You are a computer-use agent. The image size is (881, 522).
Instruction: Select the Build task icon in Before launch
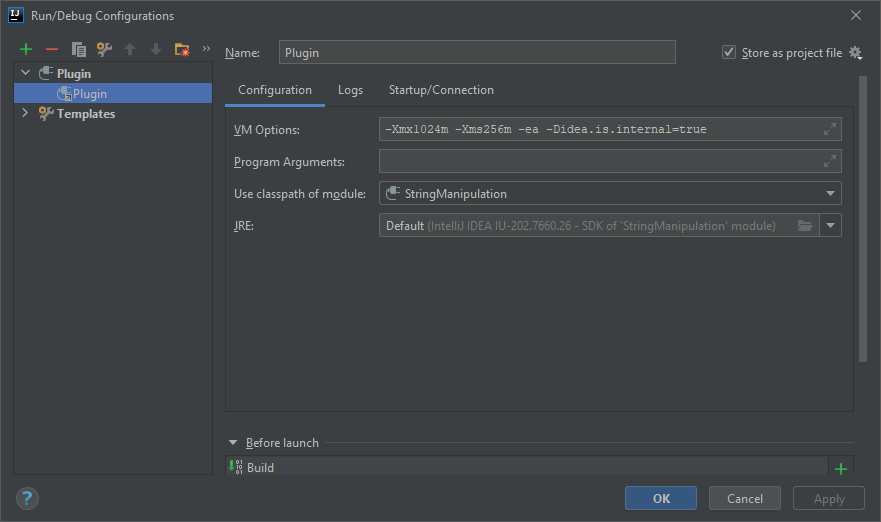235,467
